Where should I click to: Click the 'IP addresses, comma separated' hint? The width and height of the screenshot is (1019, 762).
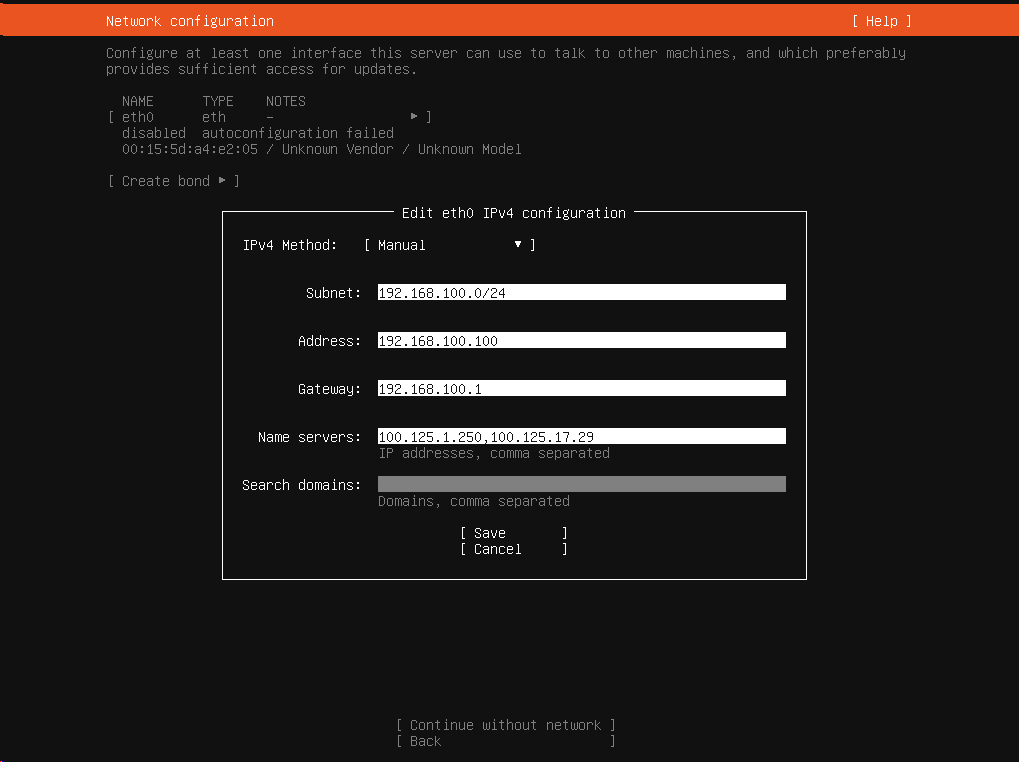tap(494, 453)
